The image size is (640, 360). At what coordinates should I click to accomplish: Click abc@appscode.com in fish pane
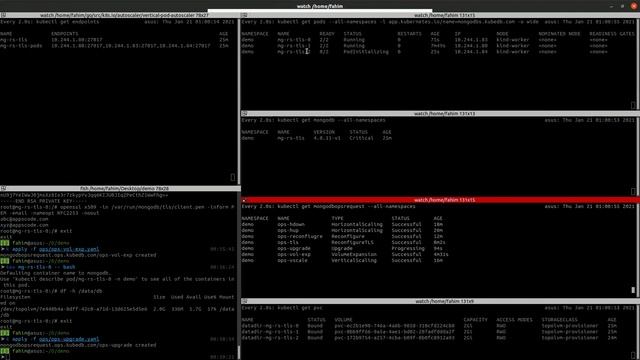(x=24, y=219)
